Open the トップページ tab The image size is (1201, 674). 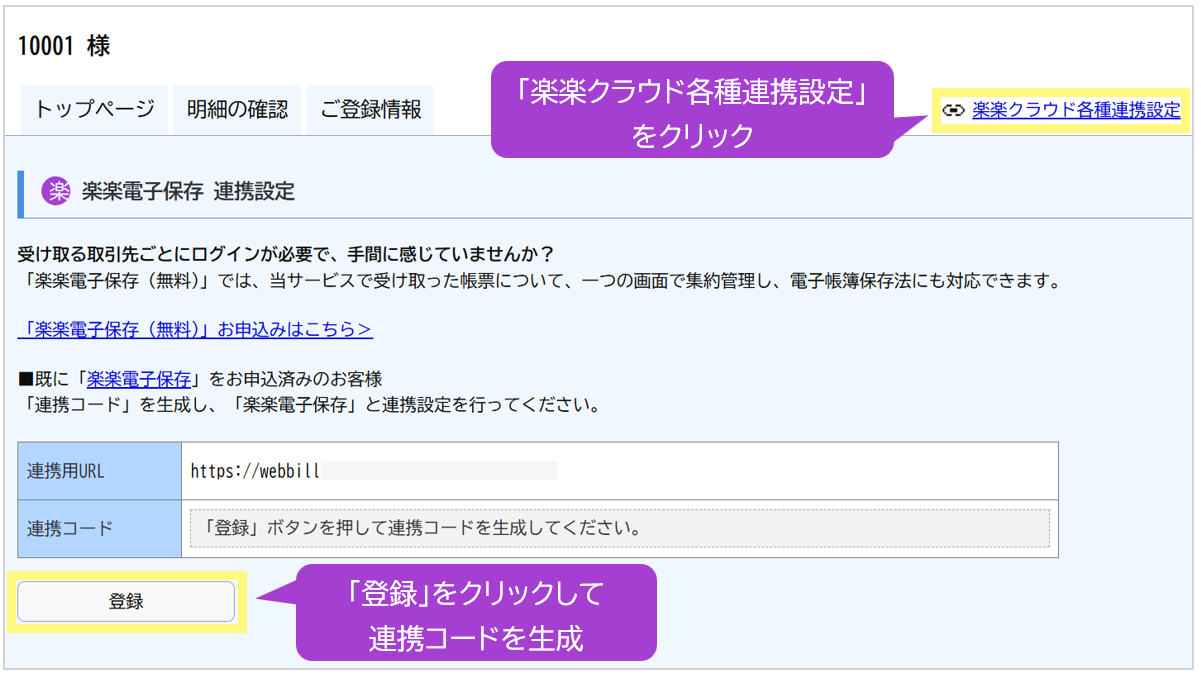pyautogui.click(x=95, y=110)
